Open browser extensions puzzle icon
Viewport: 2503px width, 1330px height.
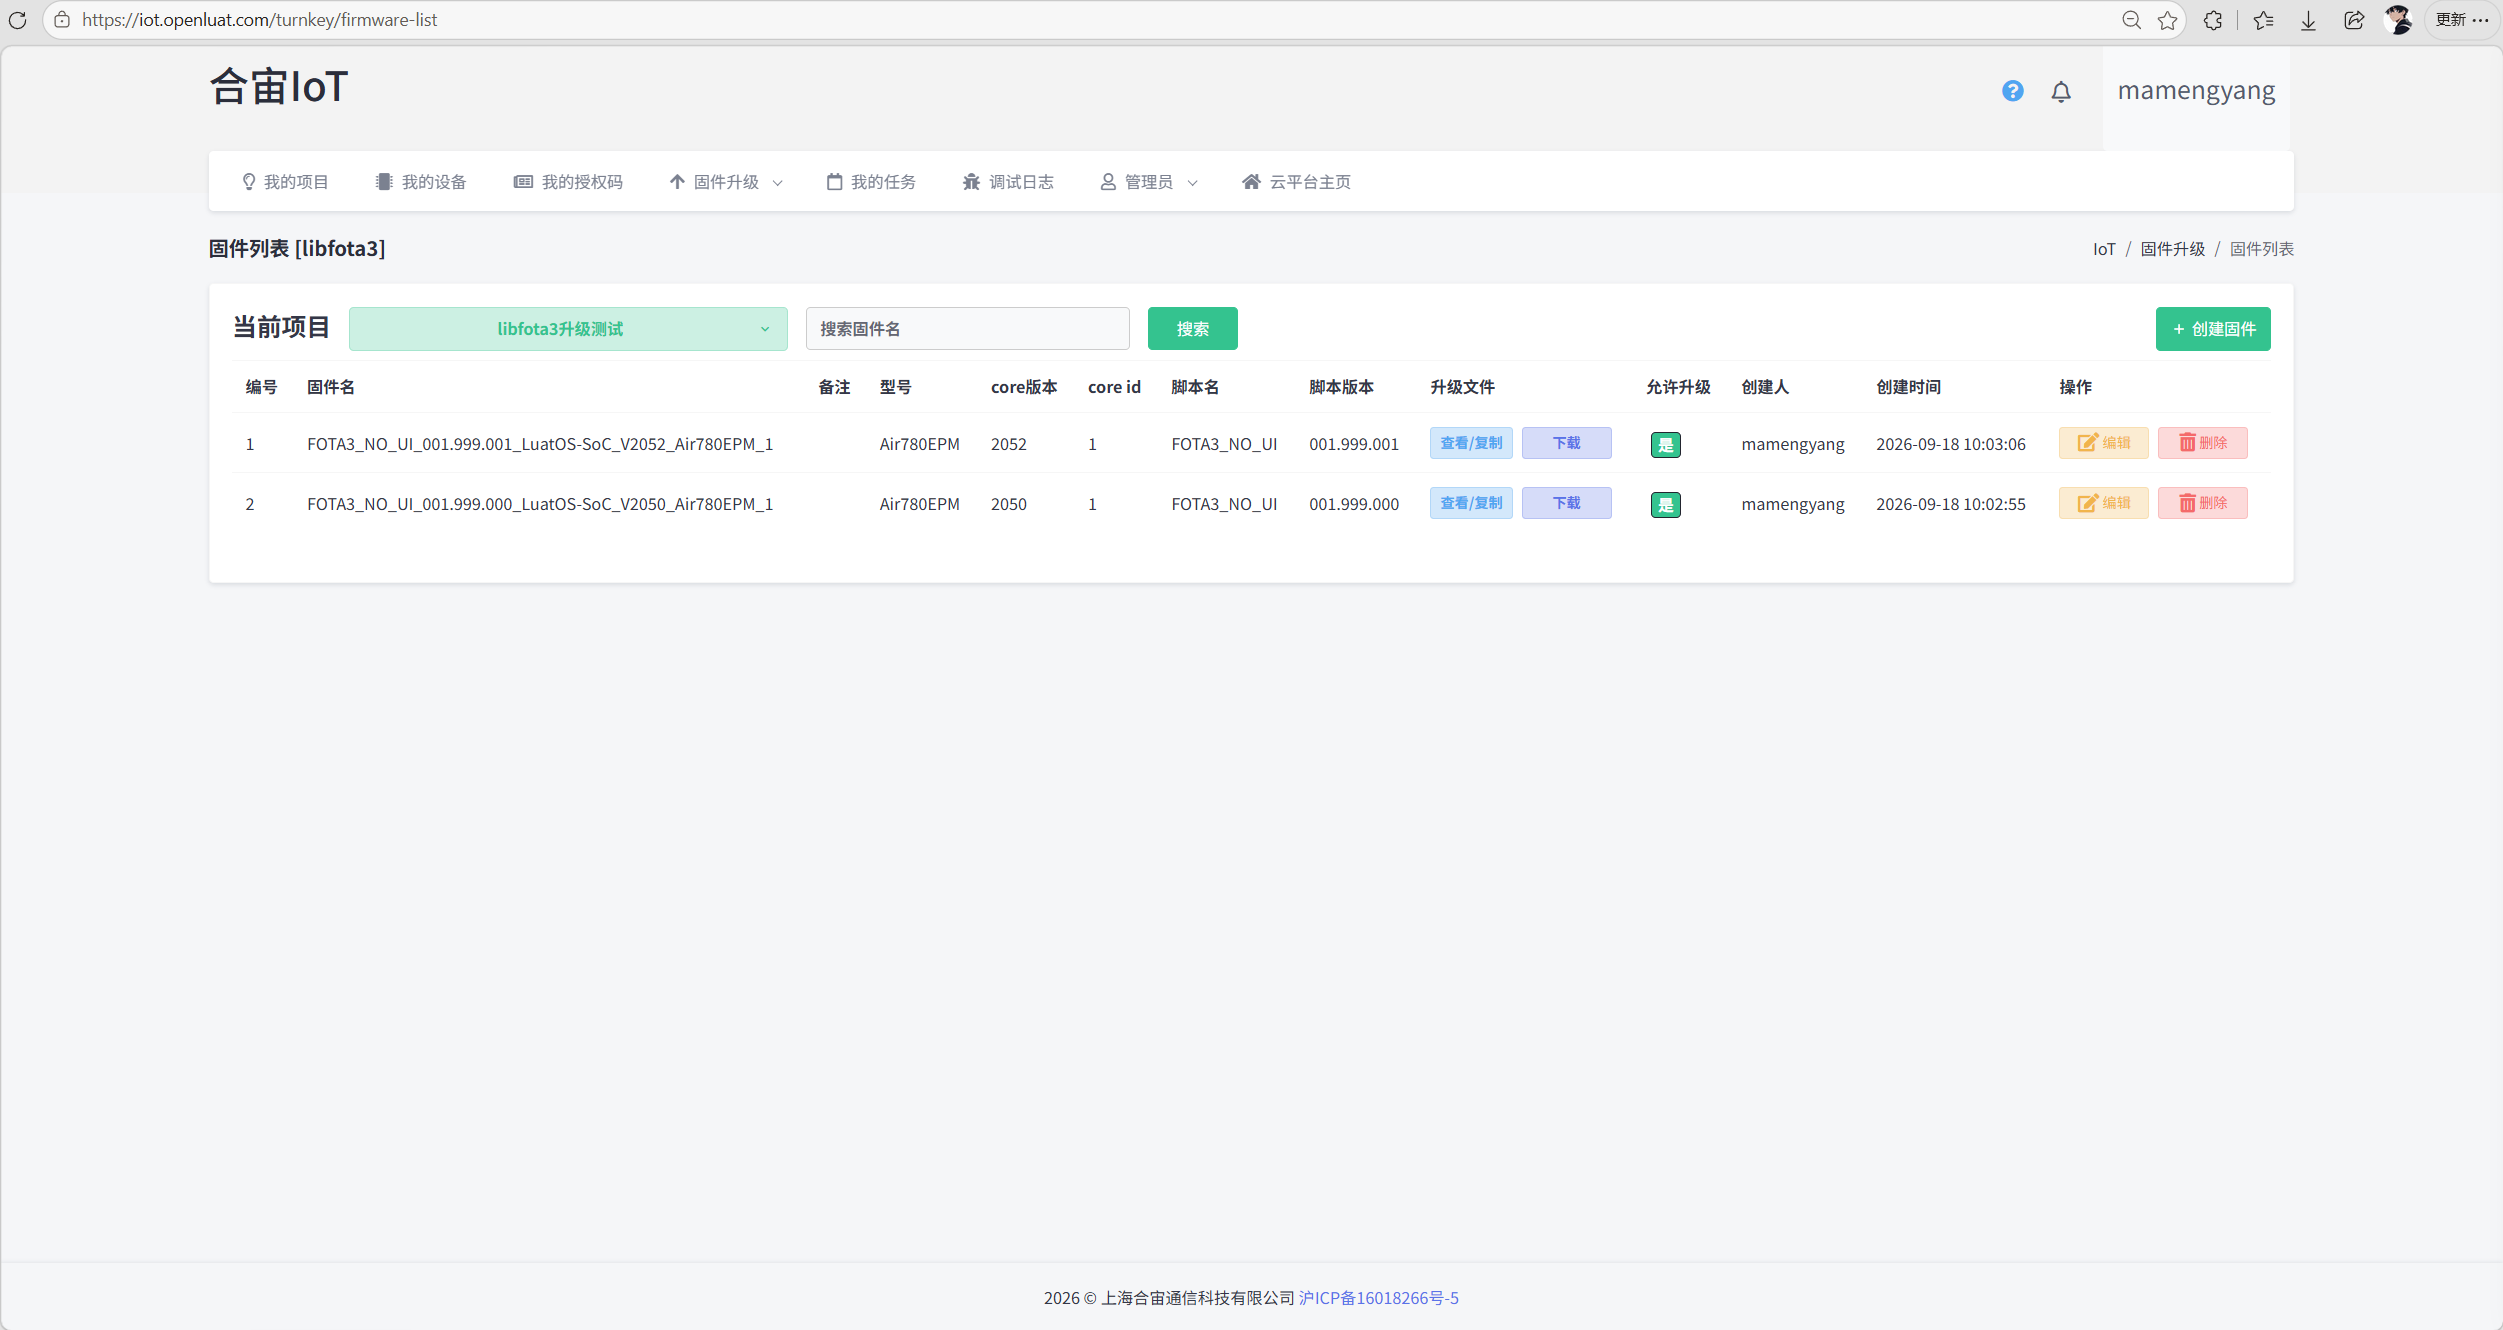[2213, 20]
